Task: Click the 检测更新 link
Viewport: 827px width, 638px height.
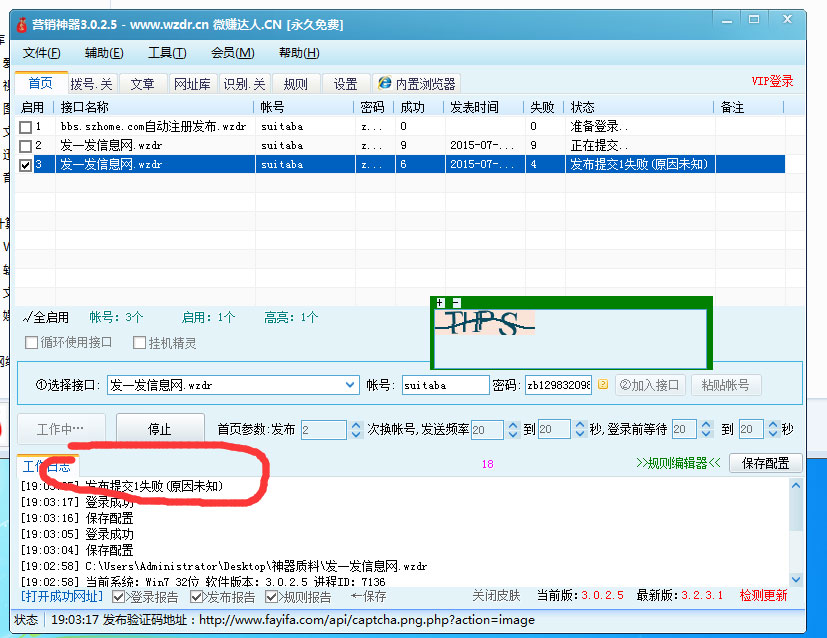Action: click(763, 596)
